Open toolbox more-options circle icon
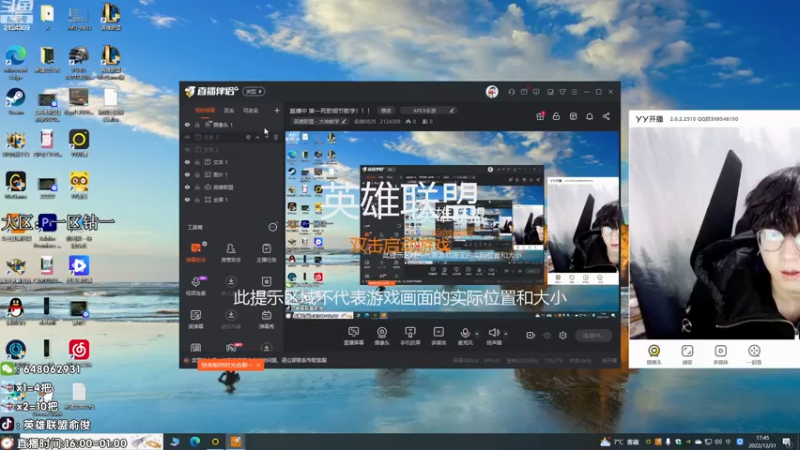 coord(273,227)
